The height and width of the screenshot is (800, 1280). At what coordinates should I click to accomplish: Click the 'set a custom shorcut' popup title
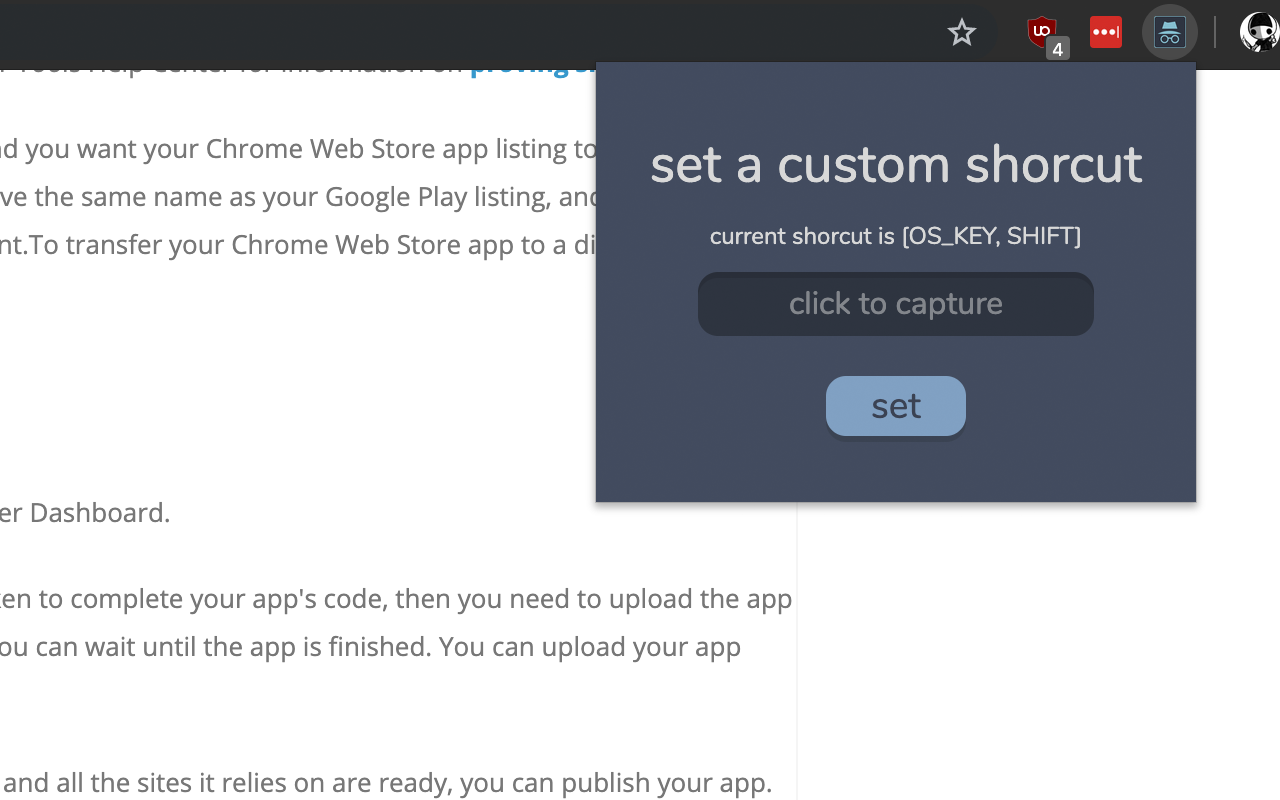click(x=896, y=165)
